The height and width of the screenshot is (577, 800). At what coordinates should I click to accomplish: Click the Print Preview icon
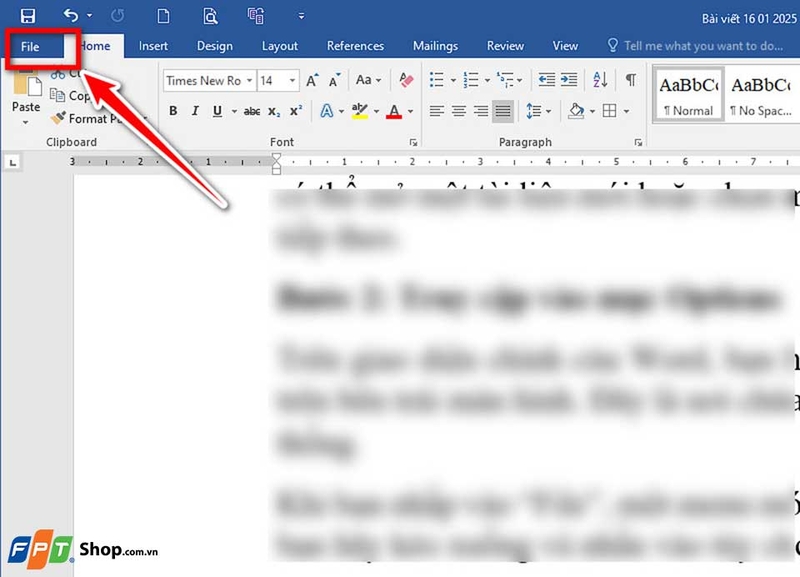click(210, 16)
